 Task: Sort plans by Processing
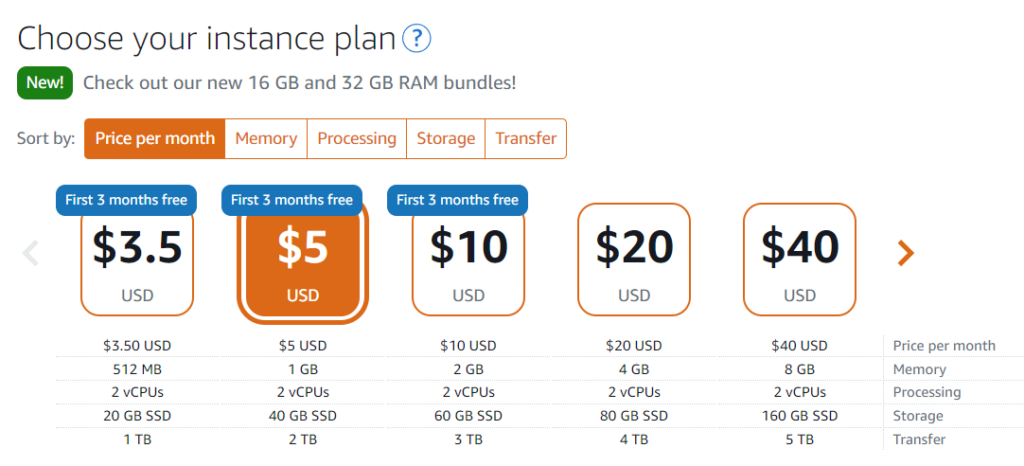pyautogui.click(x=357, y=138)
